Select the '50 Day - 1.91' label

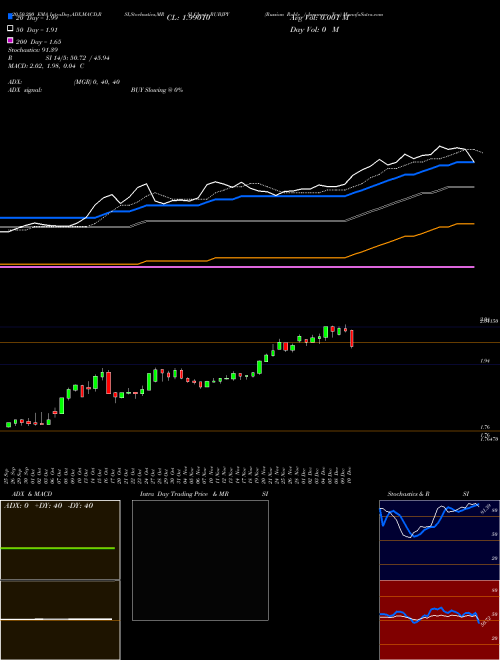(x=37, y=30)
